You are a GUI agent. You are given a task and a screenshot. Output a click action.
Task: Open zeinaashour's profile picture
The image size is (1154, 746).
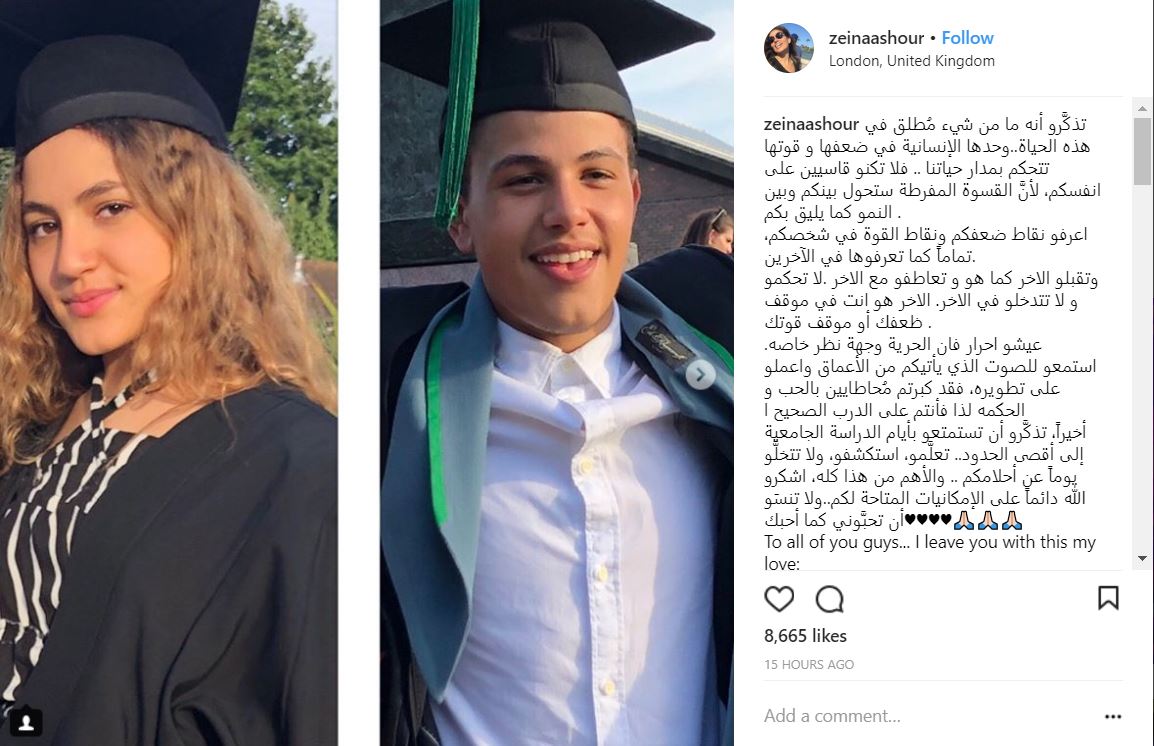[788, 48]
